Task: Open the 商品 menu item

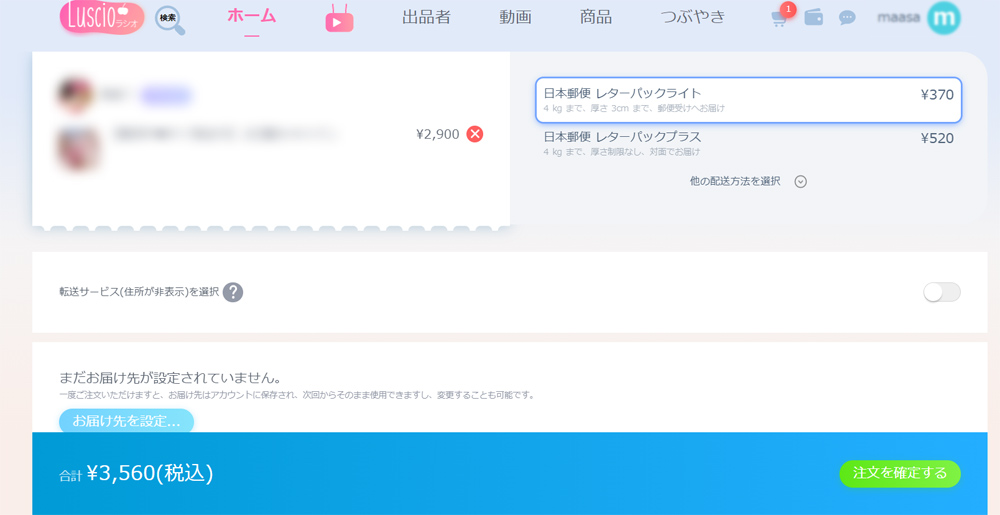Action: (595, 17)
